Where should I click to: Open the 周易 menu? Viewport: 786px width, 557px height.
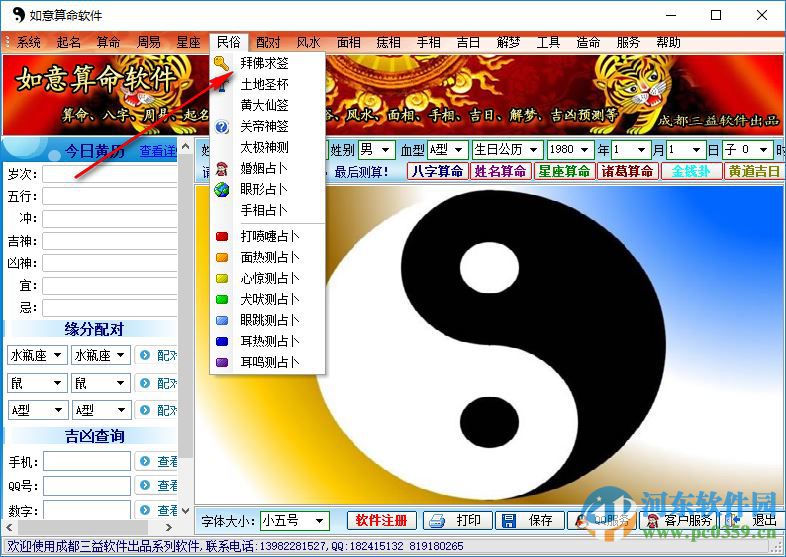[x=148, y=42]
